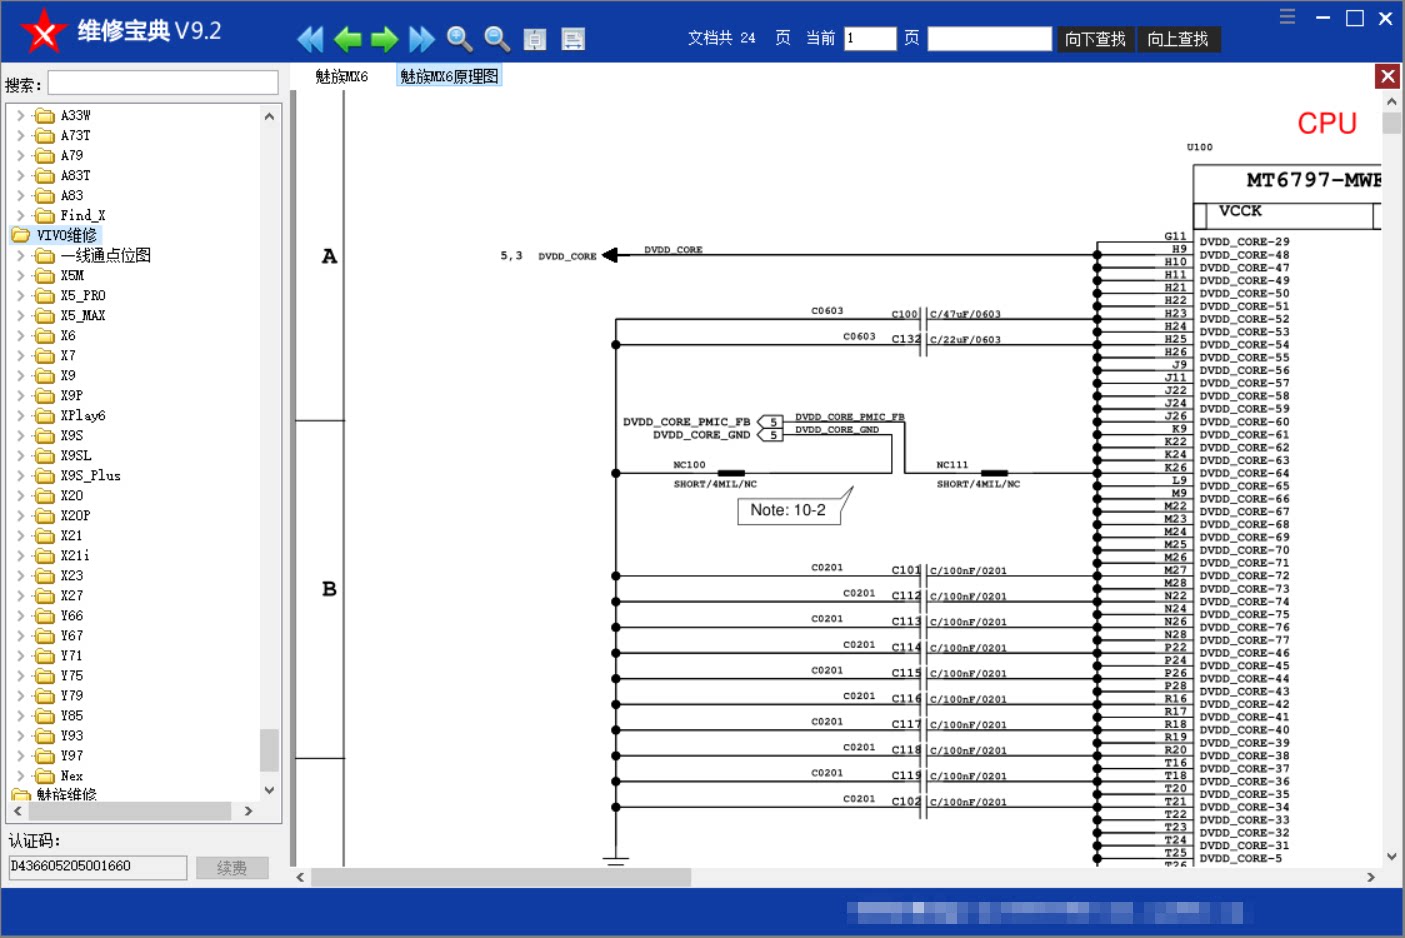
Task: Click the 认证码 code field
Action: coord(97,867)
